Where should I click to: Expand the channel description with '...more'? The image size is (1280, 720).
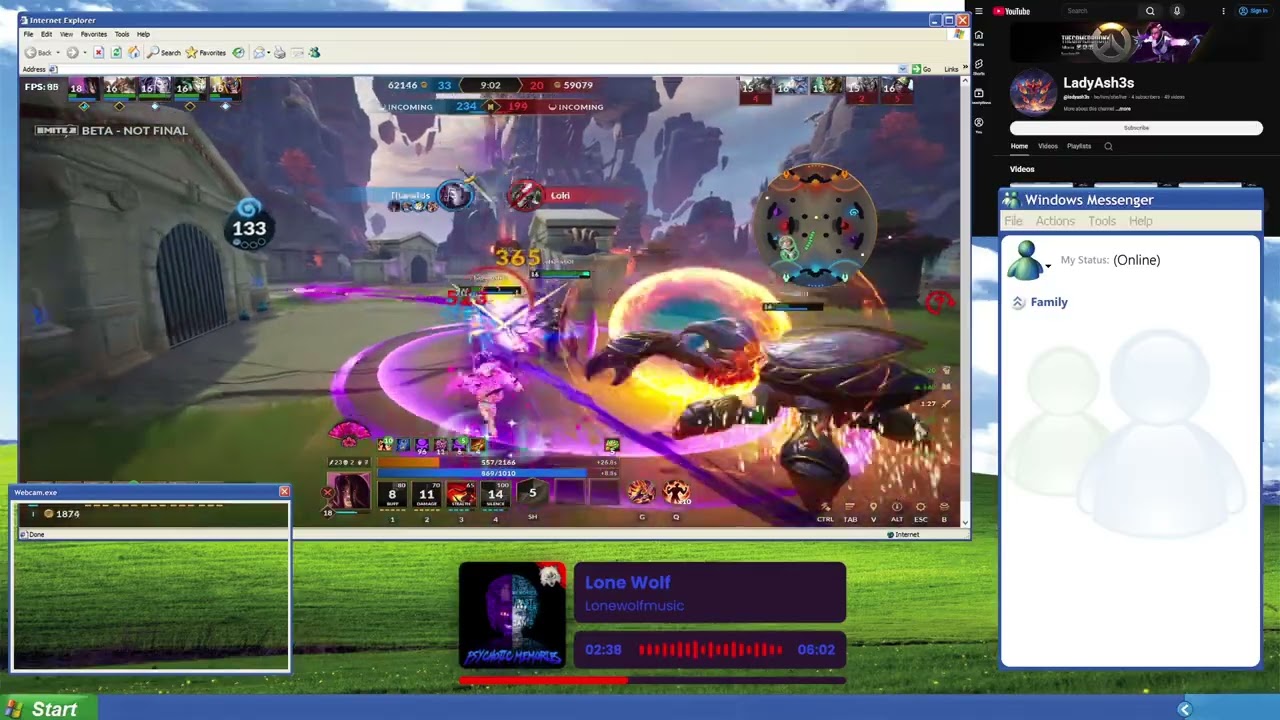pos(1125,109)
